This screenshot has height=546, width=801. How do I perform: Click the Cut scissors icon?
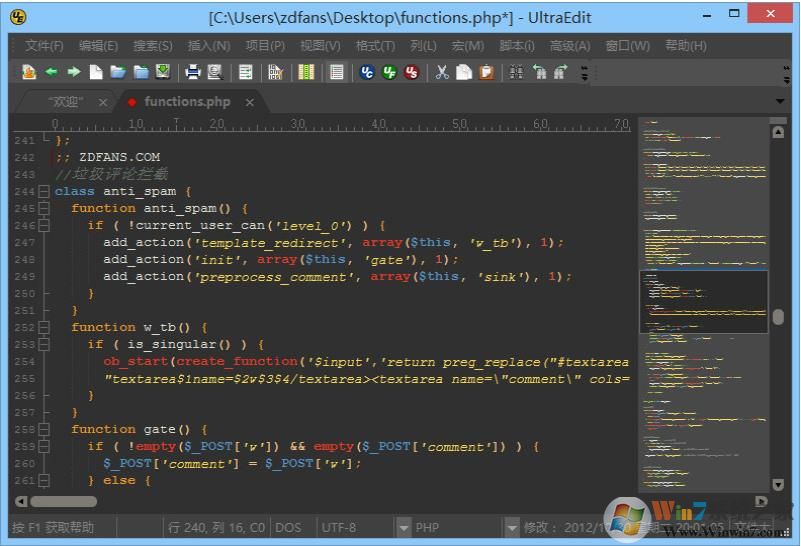click(441, 72)
